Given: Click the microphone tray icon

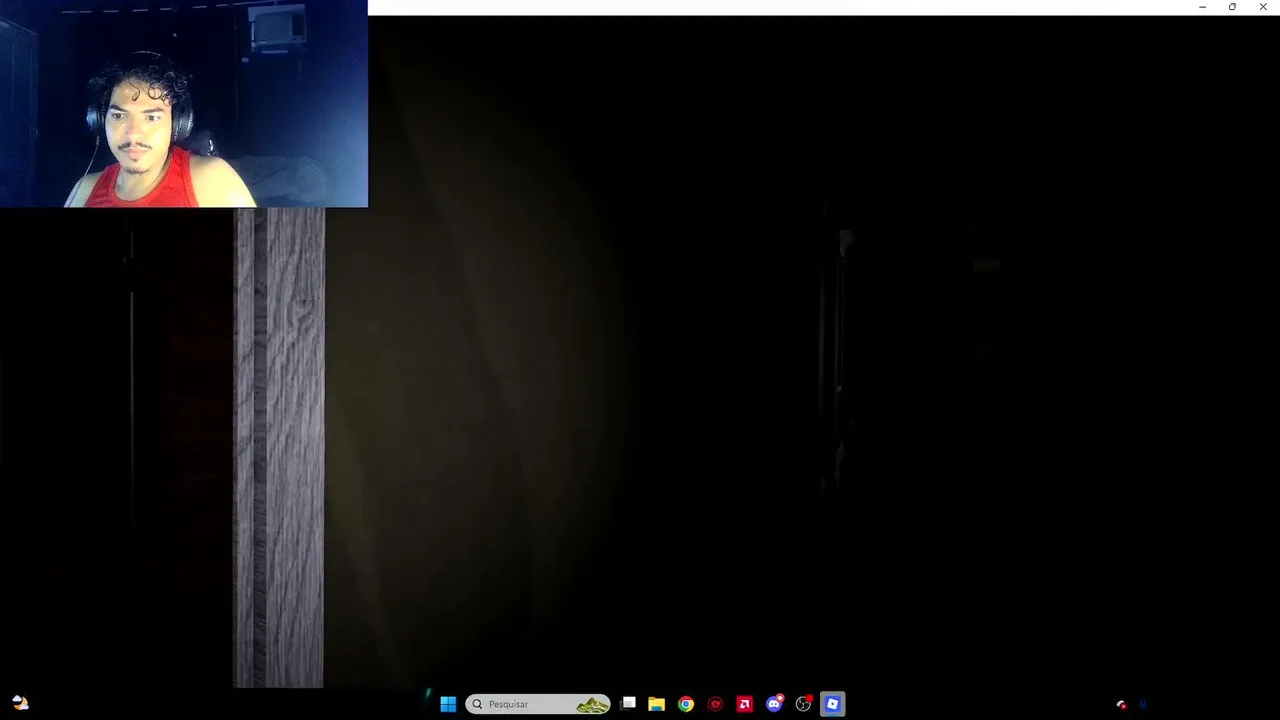Looking at the screenshot, I should coord(1143,704).
